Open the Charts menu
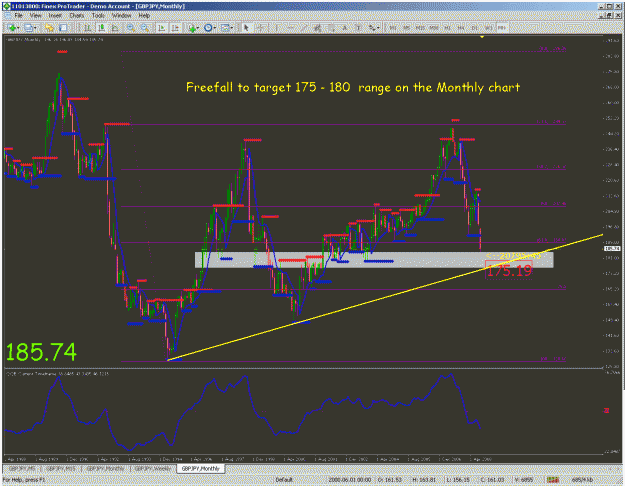The width and height of the screenshot is (625, 486). [x=77, y=16]
